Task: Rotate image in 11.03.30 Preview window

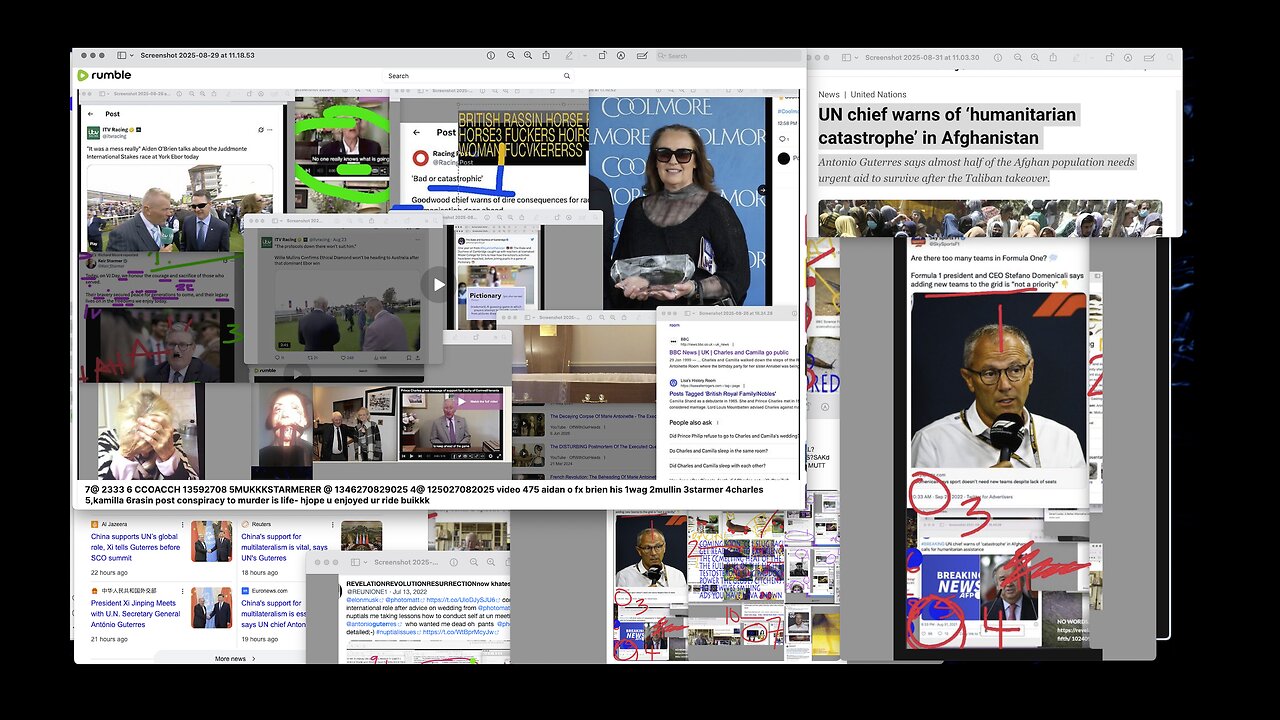Action: click(1110, 58)
